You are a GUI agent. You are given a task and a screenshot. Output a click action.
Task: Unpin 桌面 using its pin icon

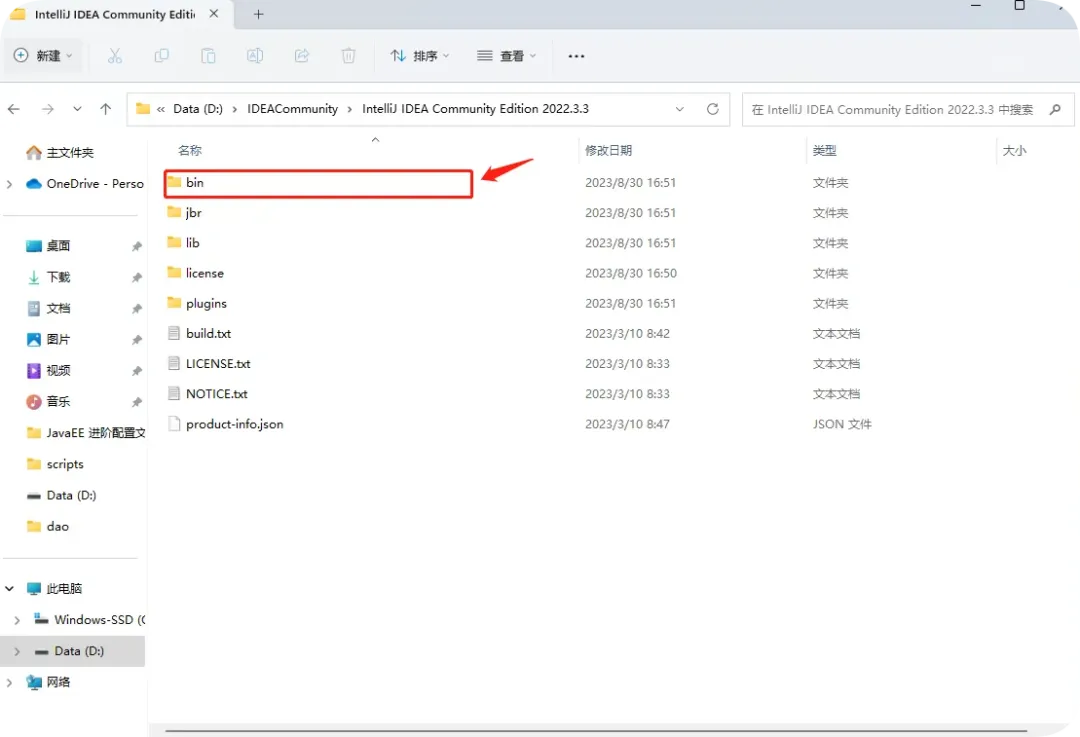(136, 247)
